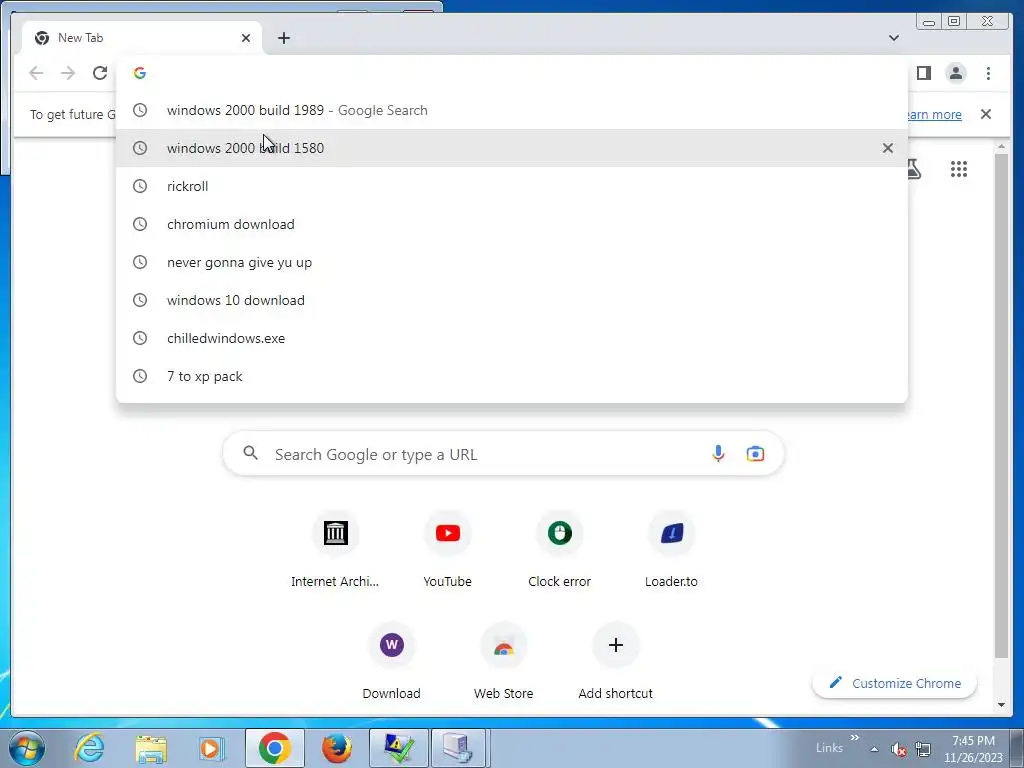The height and width of the screenshot is (768, 1024).
Task: Open the taskbar computer item
Action: coord(458,748)
